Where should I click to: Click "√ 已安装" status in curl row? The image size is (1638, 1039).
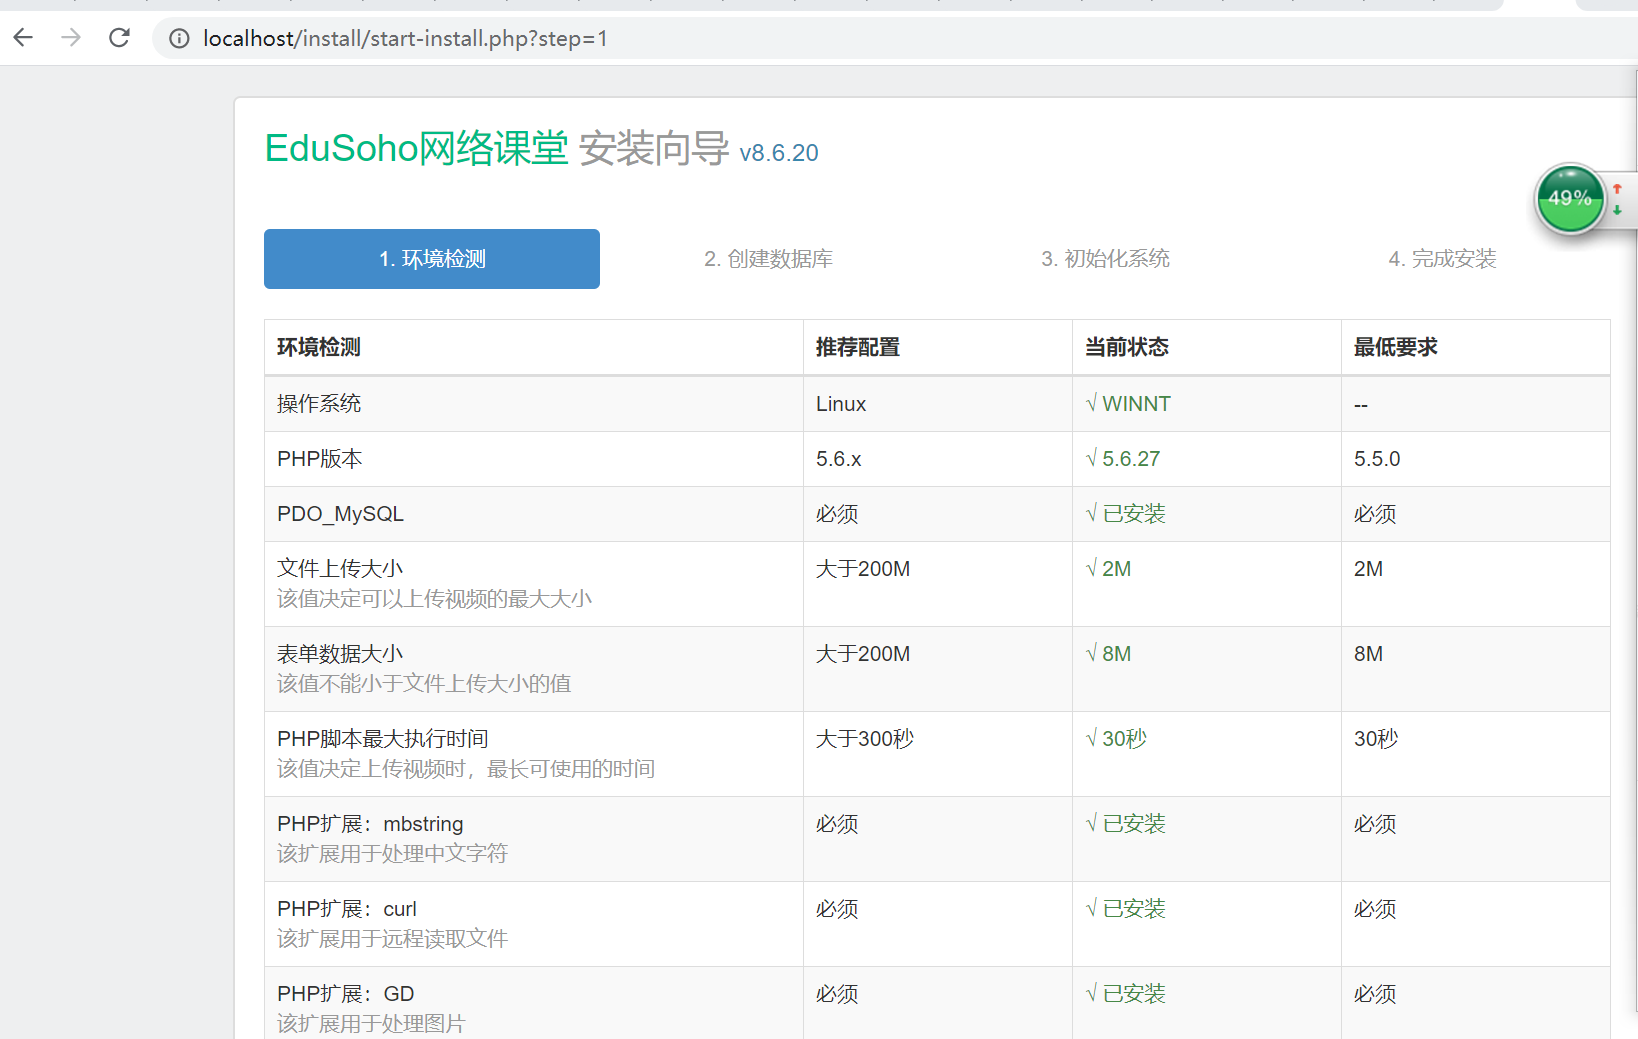[x=1126, y=909]
